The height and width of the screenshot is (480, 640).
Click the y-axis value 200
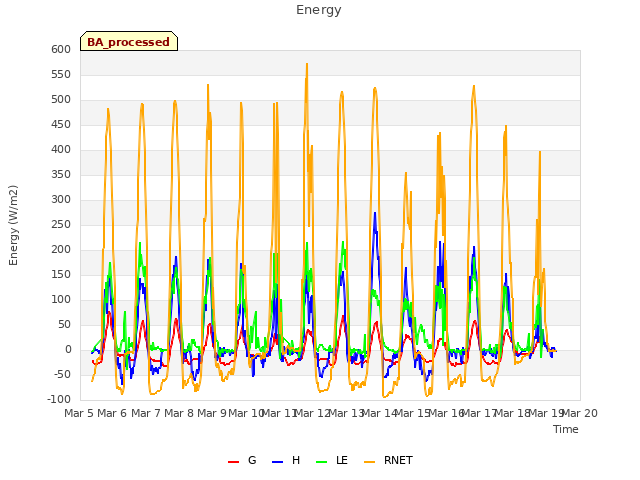click(61, 249)
